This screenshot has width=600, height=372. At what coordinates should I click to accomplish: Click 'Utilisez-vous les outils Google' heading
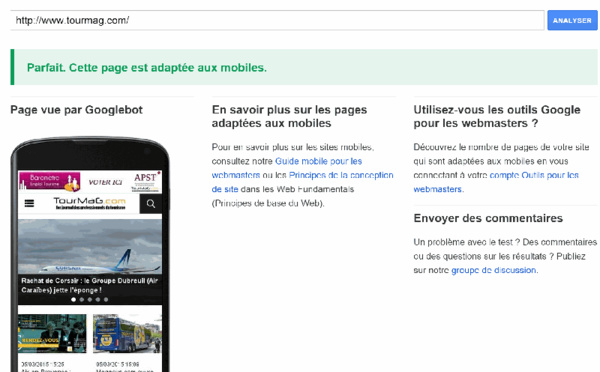click(x=497, y=116)
